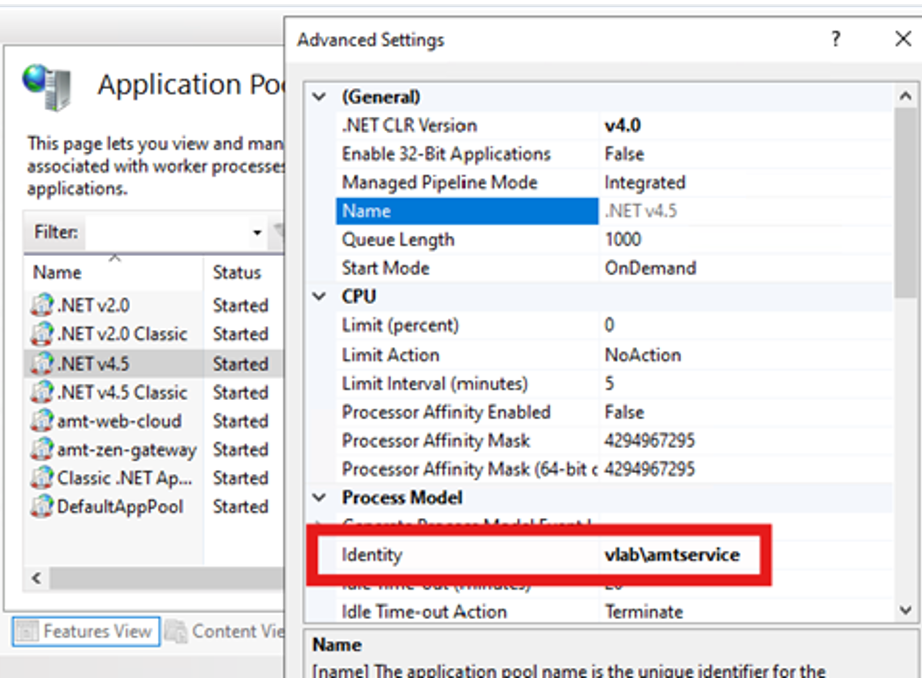Click left arrow of app pool list scrollbar
Viewport: 922px width, 682px height.
click(x=36, y=578)
